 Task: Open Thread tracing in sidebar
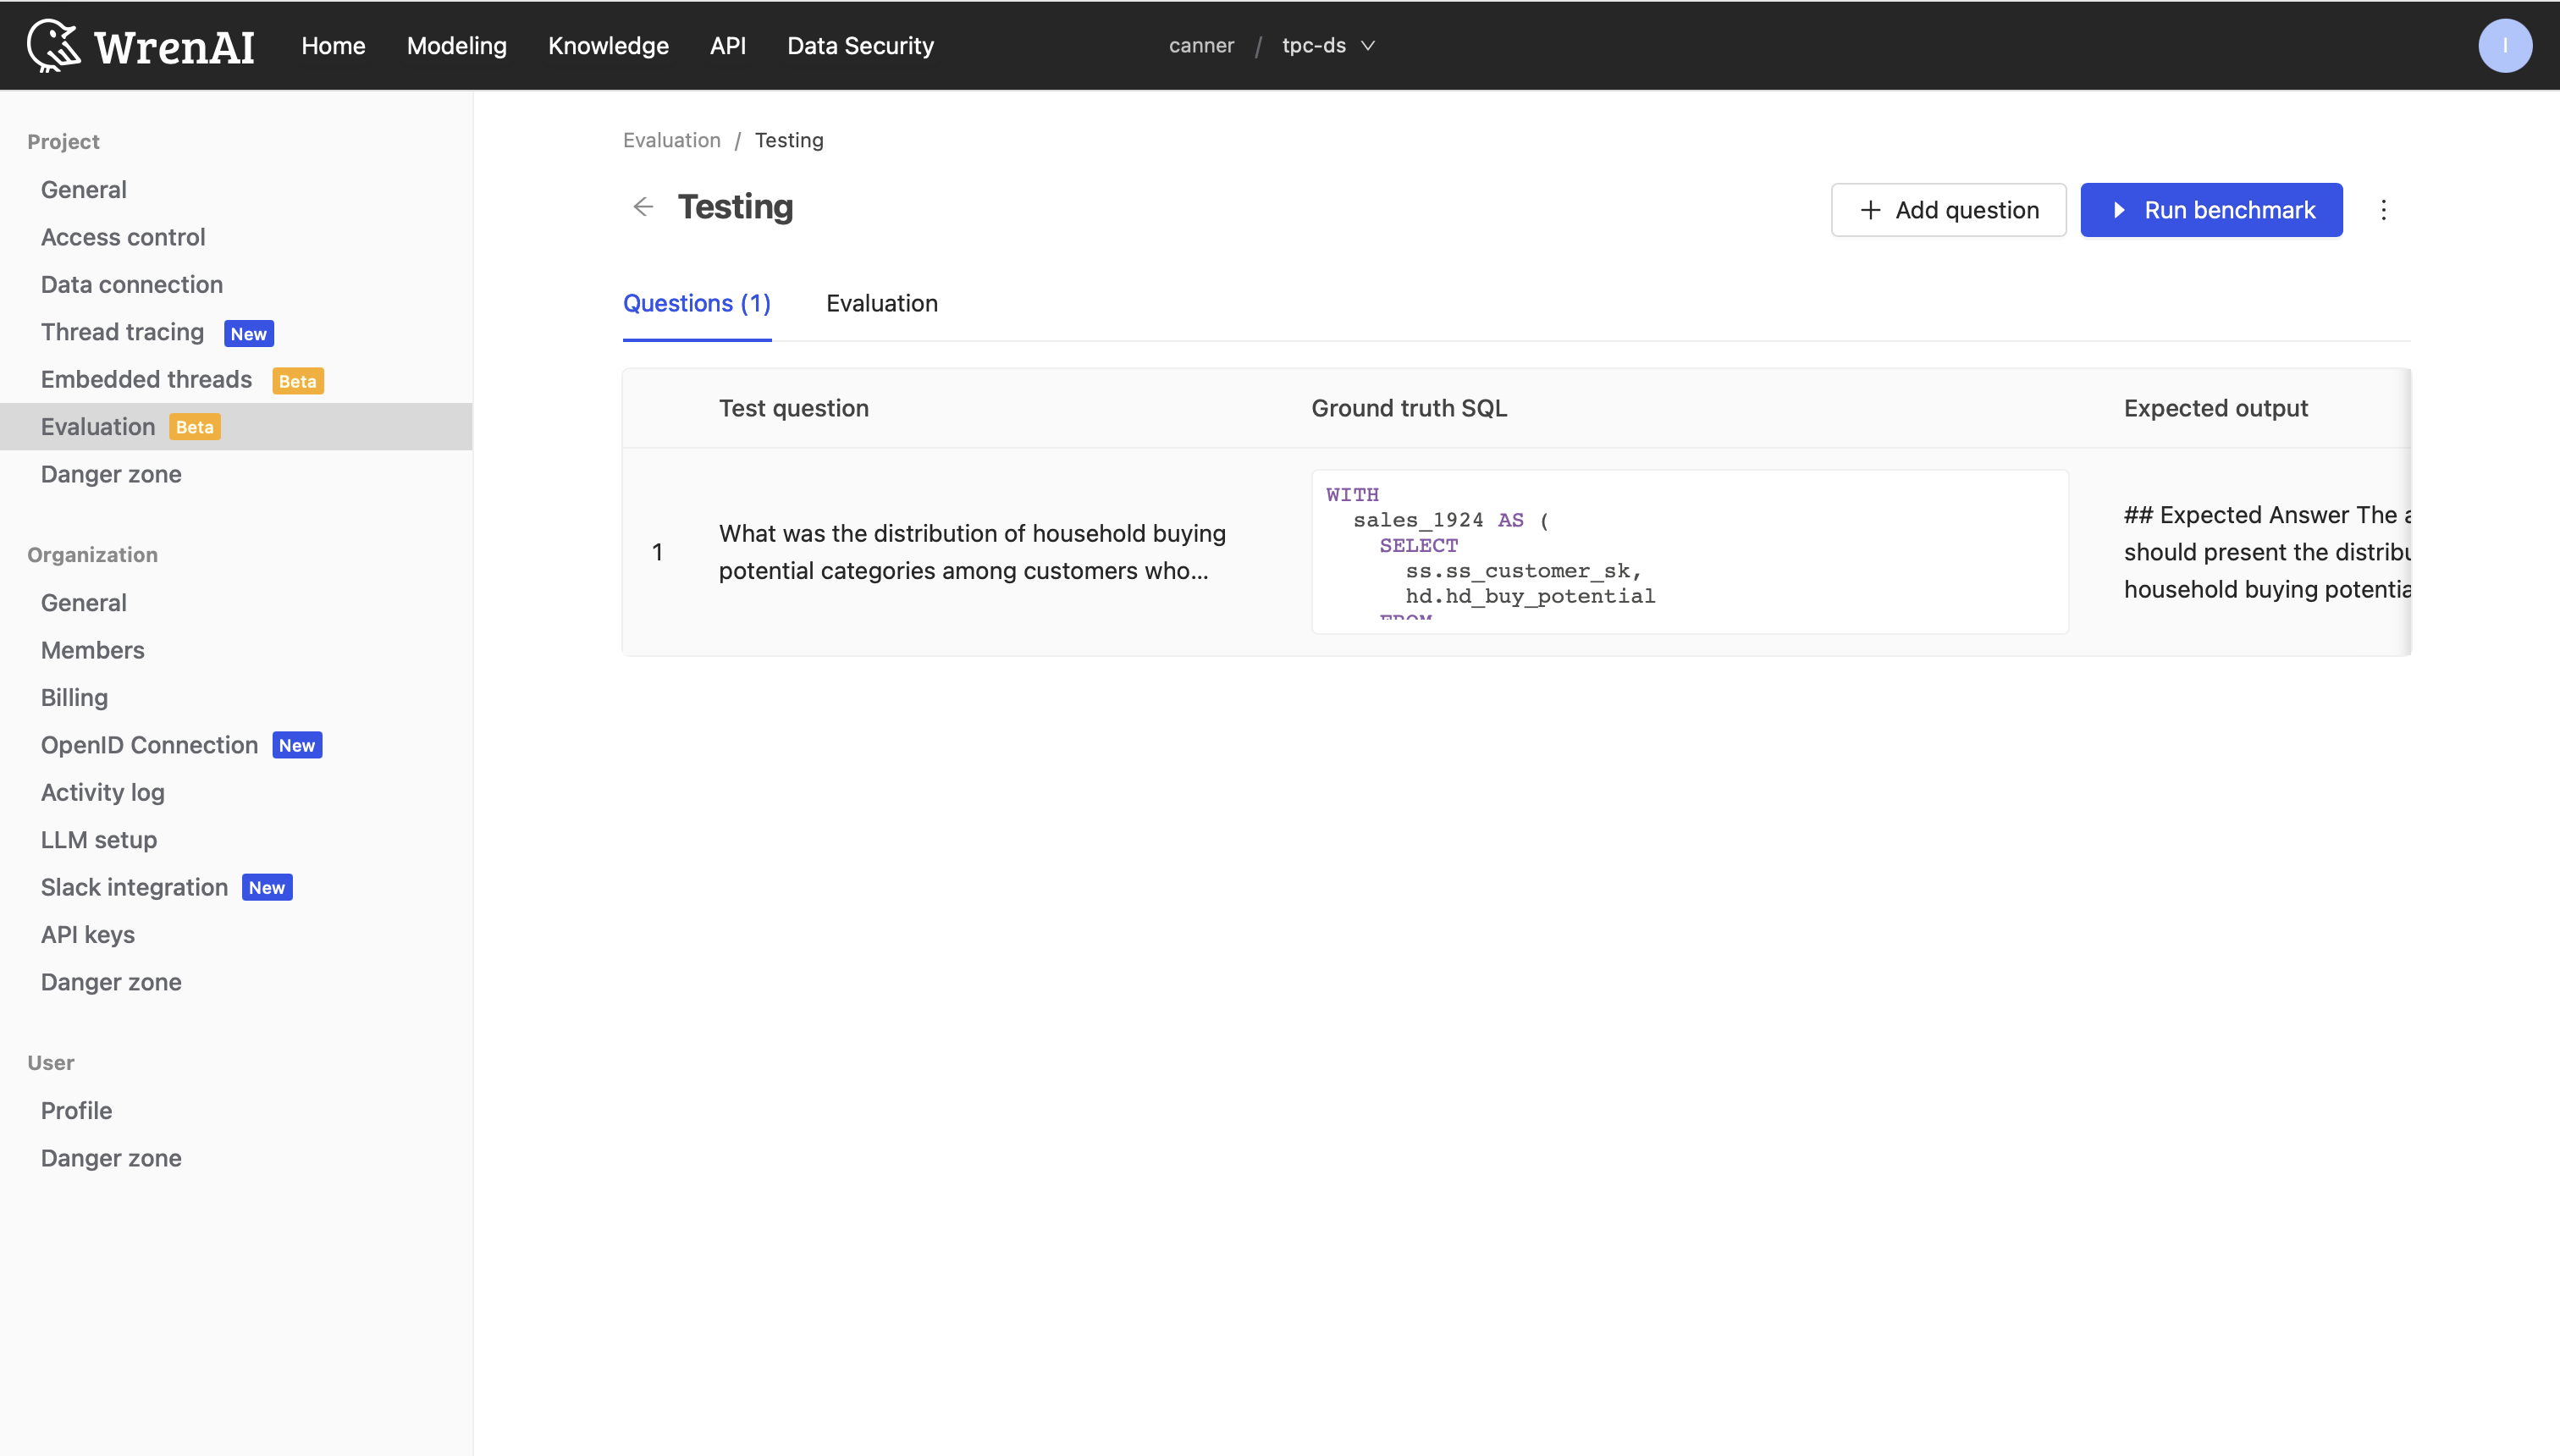[122, 332]
